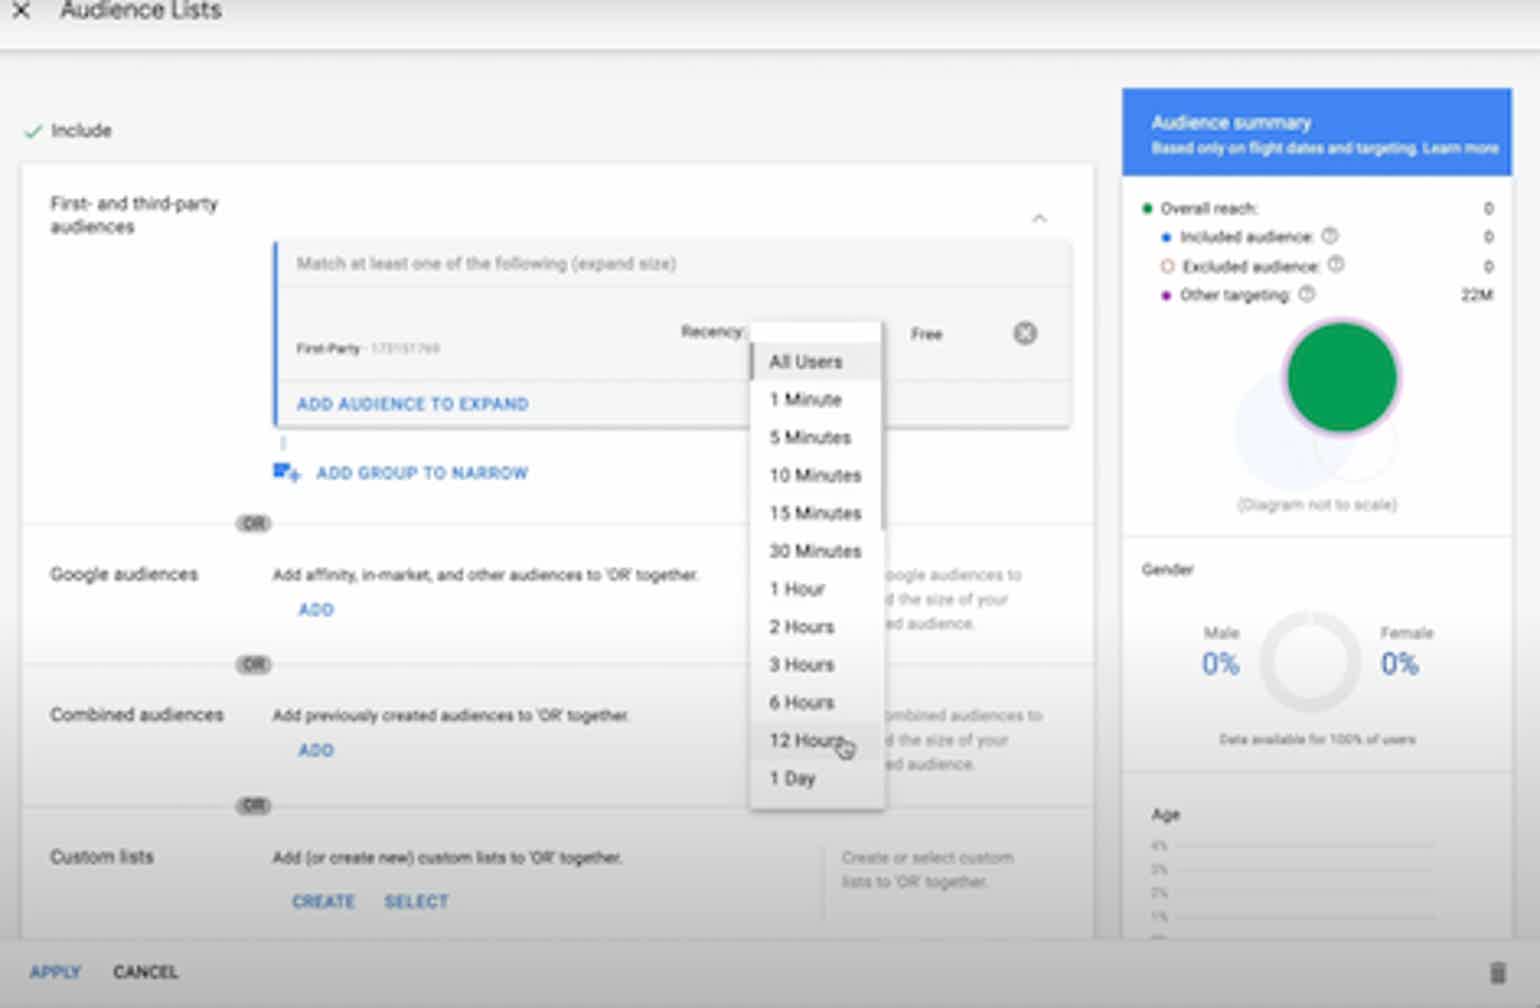Click CANCEL to discard changes
This screenshot has height=1008, width=1540.
pos(145,971)
